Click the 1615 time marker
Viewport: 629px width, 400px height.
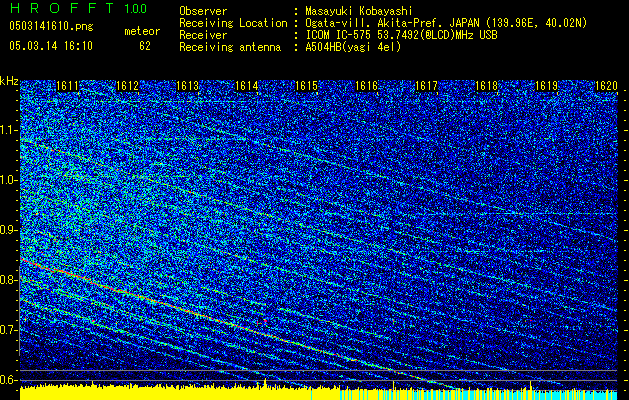pos(306,86)
